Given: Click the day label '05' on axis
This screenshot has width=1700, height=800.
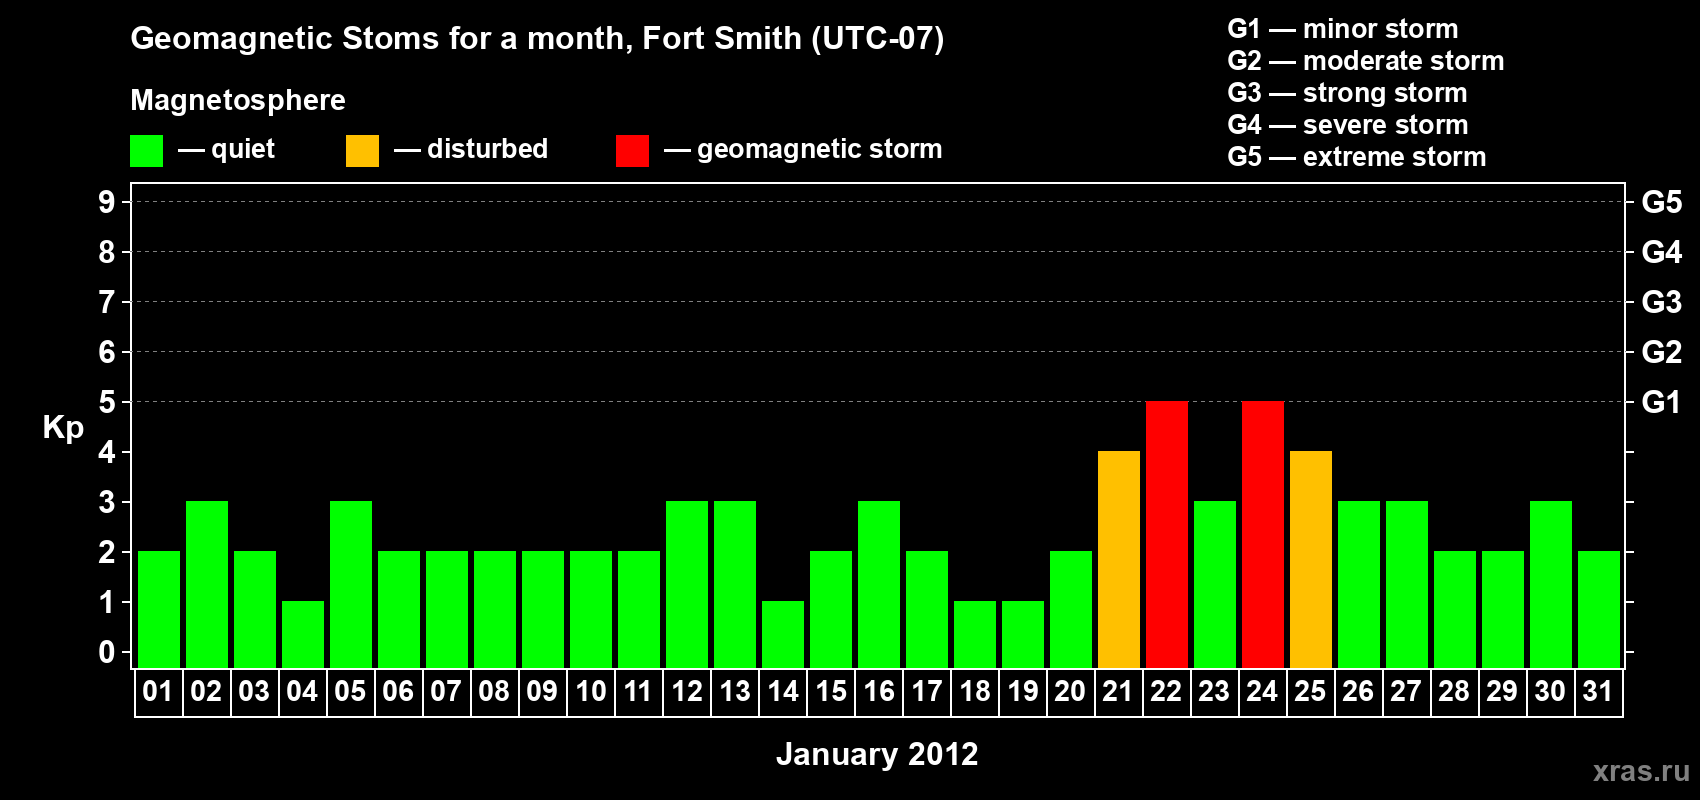Looking at the screenshot, I should click(350, 691).
